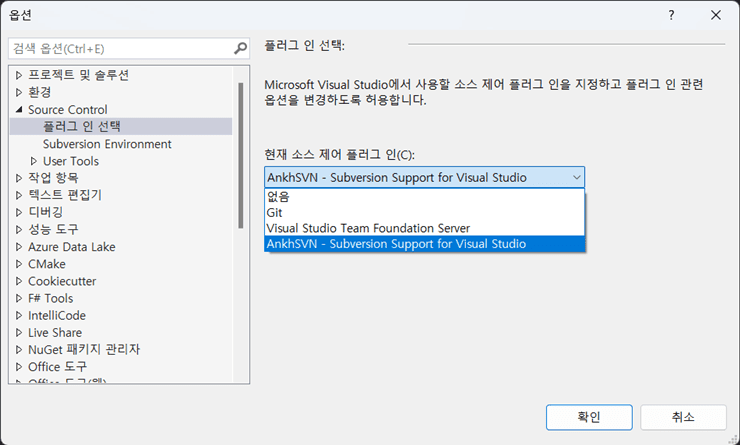
Task: Select the F# Tools tree item
Action: (50, 298)
